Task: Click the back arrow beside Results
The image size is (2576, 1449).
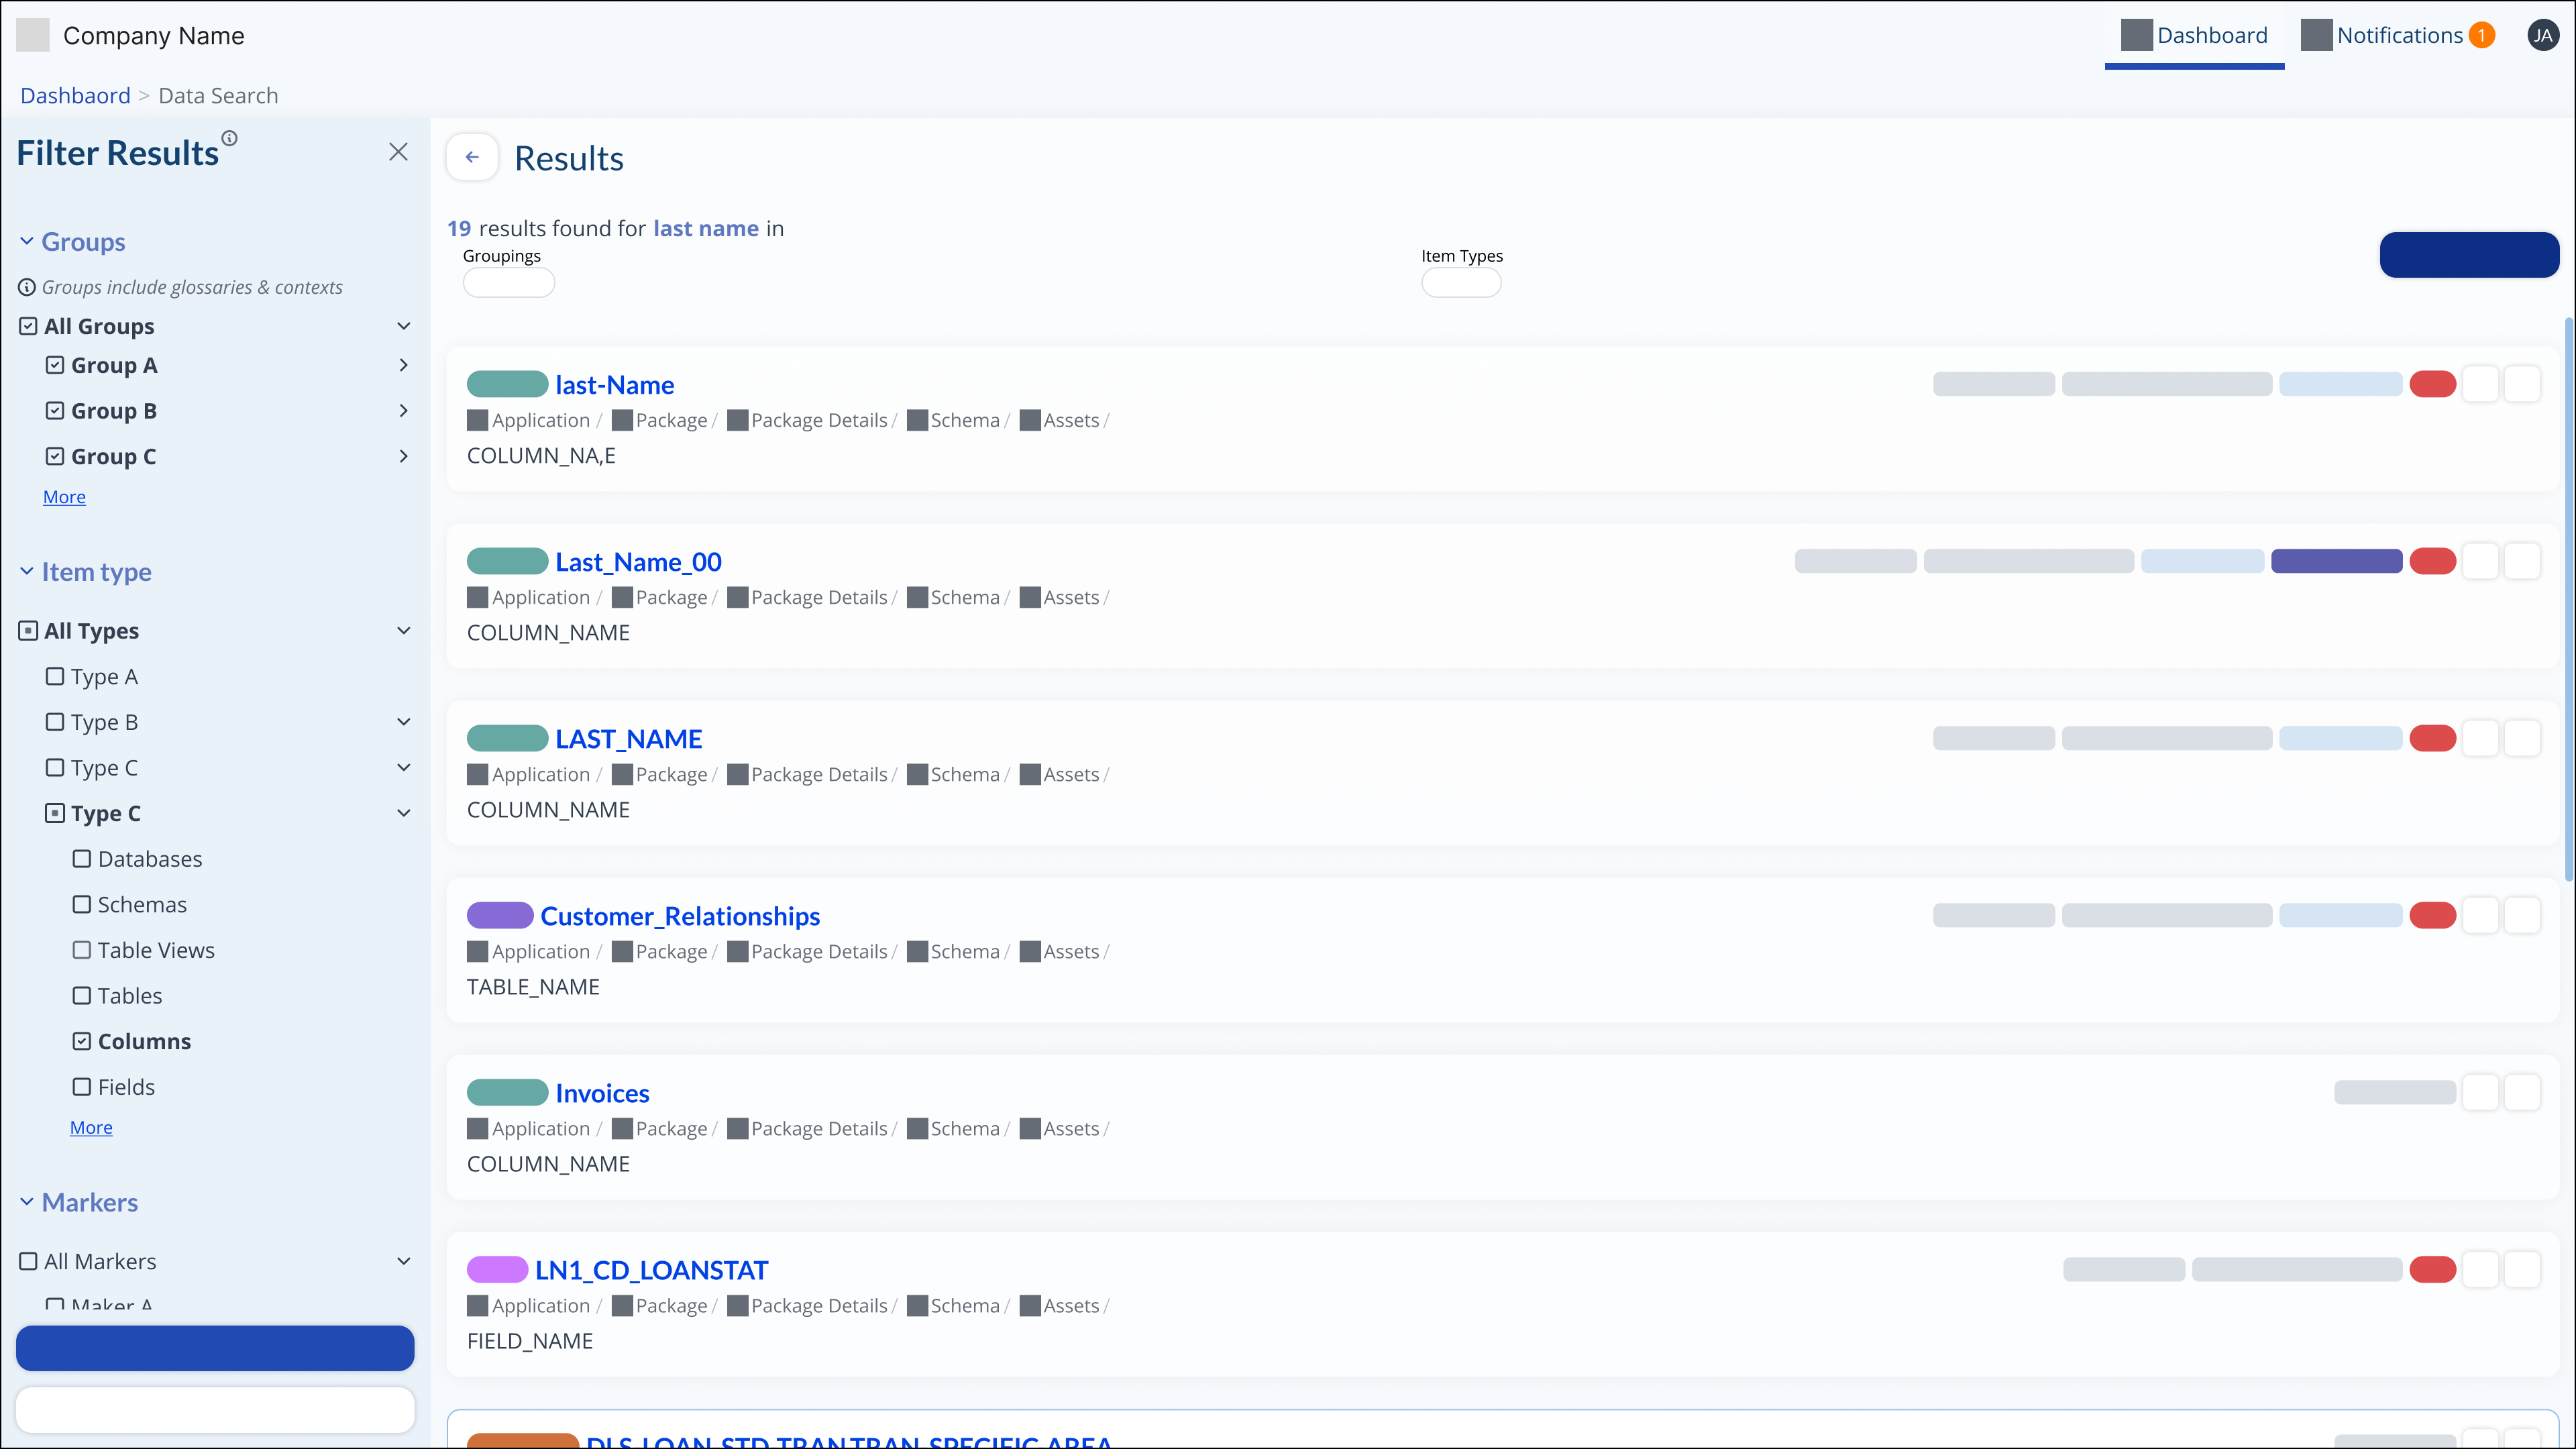Action: click(x=472, y=157)
